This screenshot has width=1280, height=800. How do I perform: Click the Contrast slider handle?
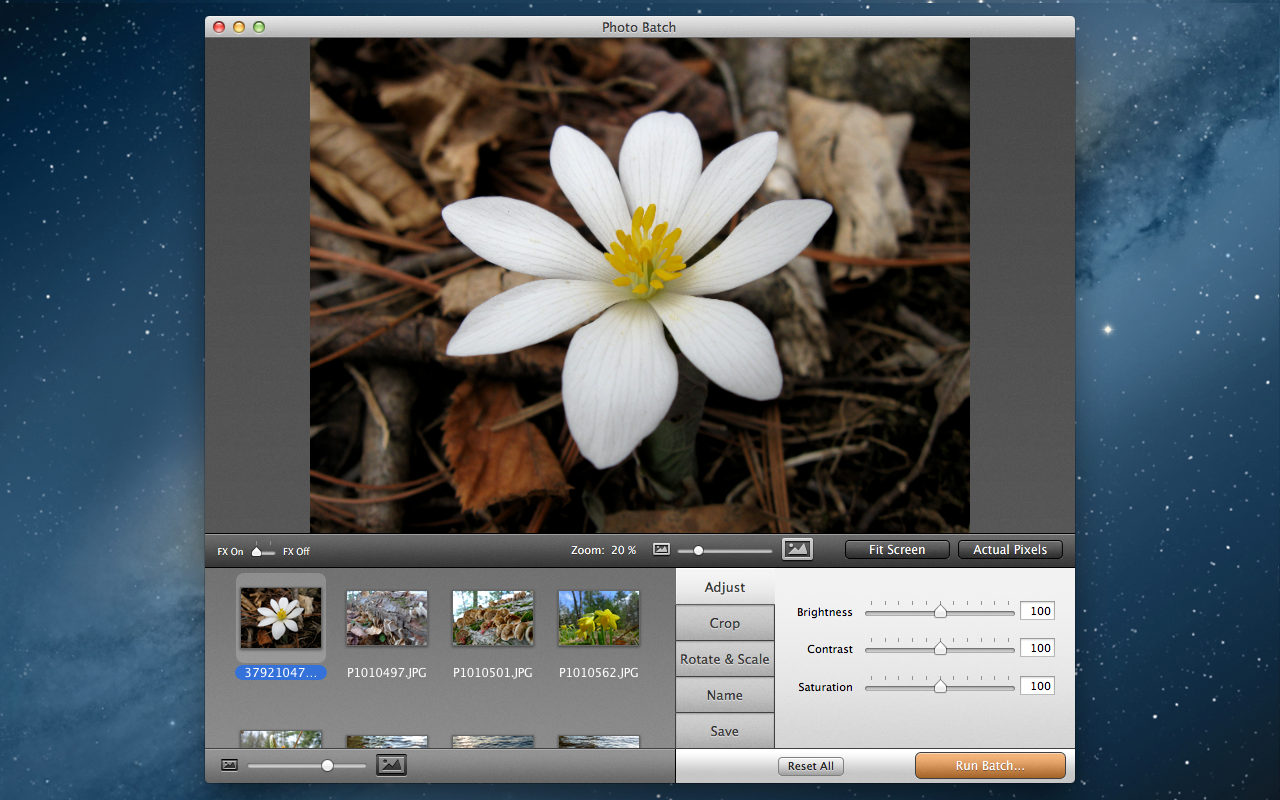940,648
